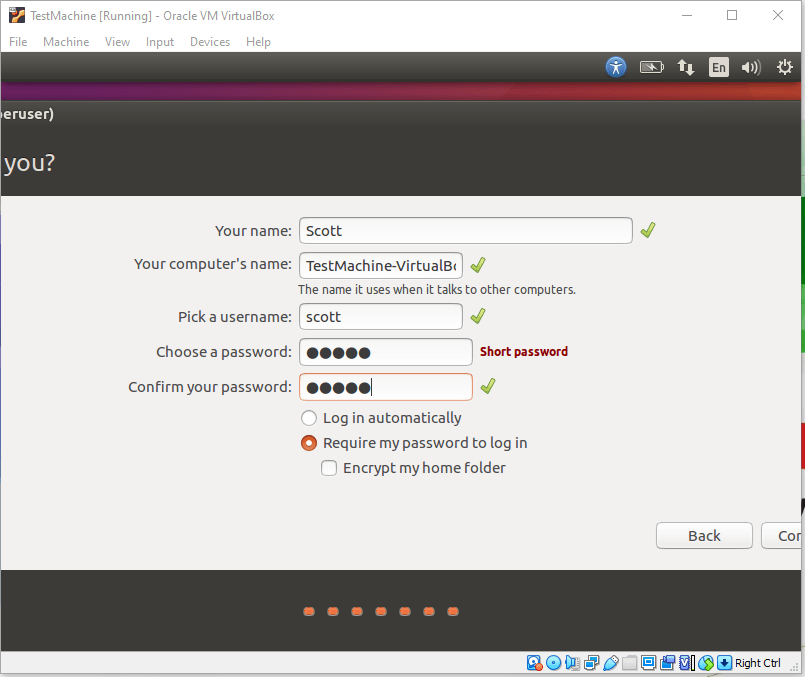Click the audio status icon
This screenshot has height=677, width=805.
[572, 663]
